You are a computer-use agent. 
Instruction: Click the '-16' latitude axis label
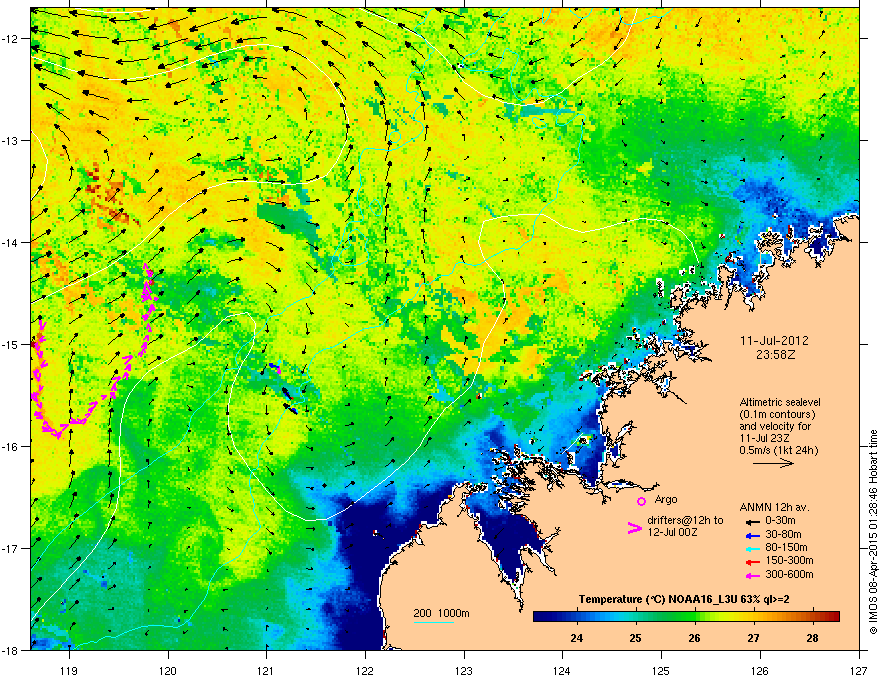tap(10, 447)
